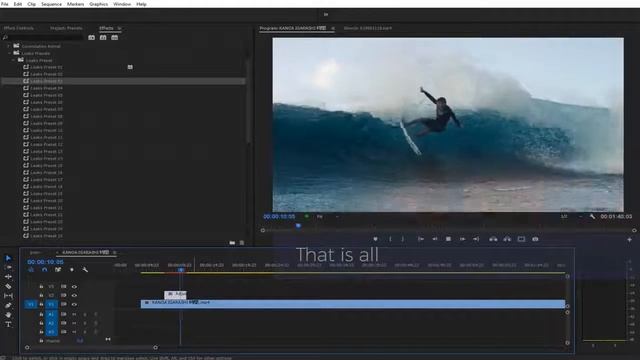Image resolution: width=640 pixels, height=360 pixels.
Task: Click Add Marker icon in timeline header
Action: (72, 270)
